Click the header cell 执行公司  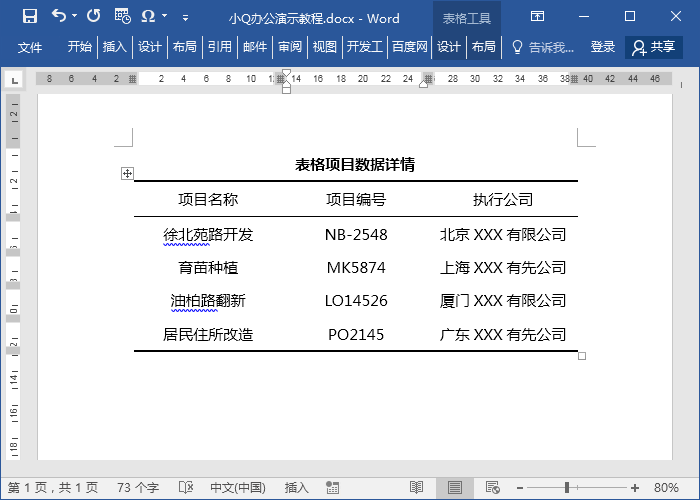pos(503,199)
